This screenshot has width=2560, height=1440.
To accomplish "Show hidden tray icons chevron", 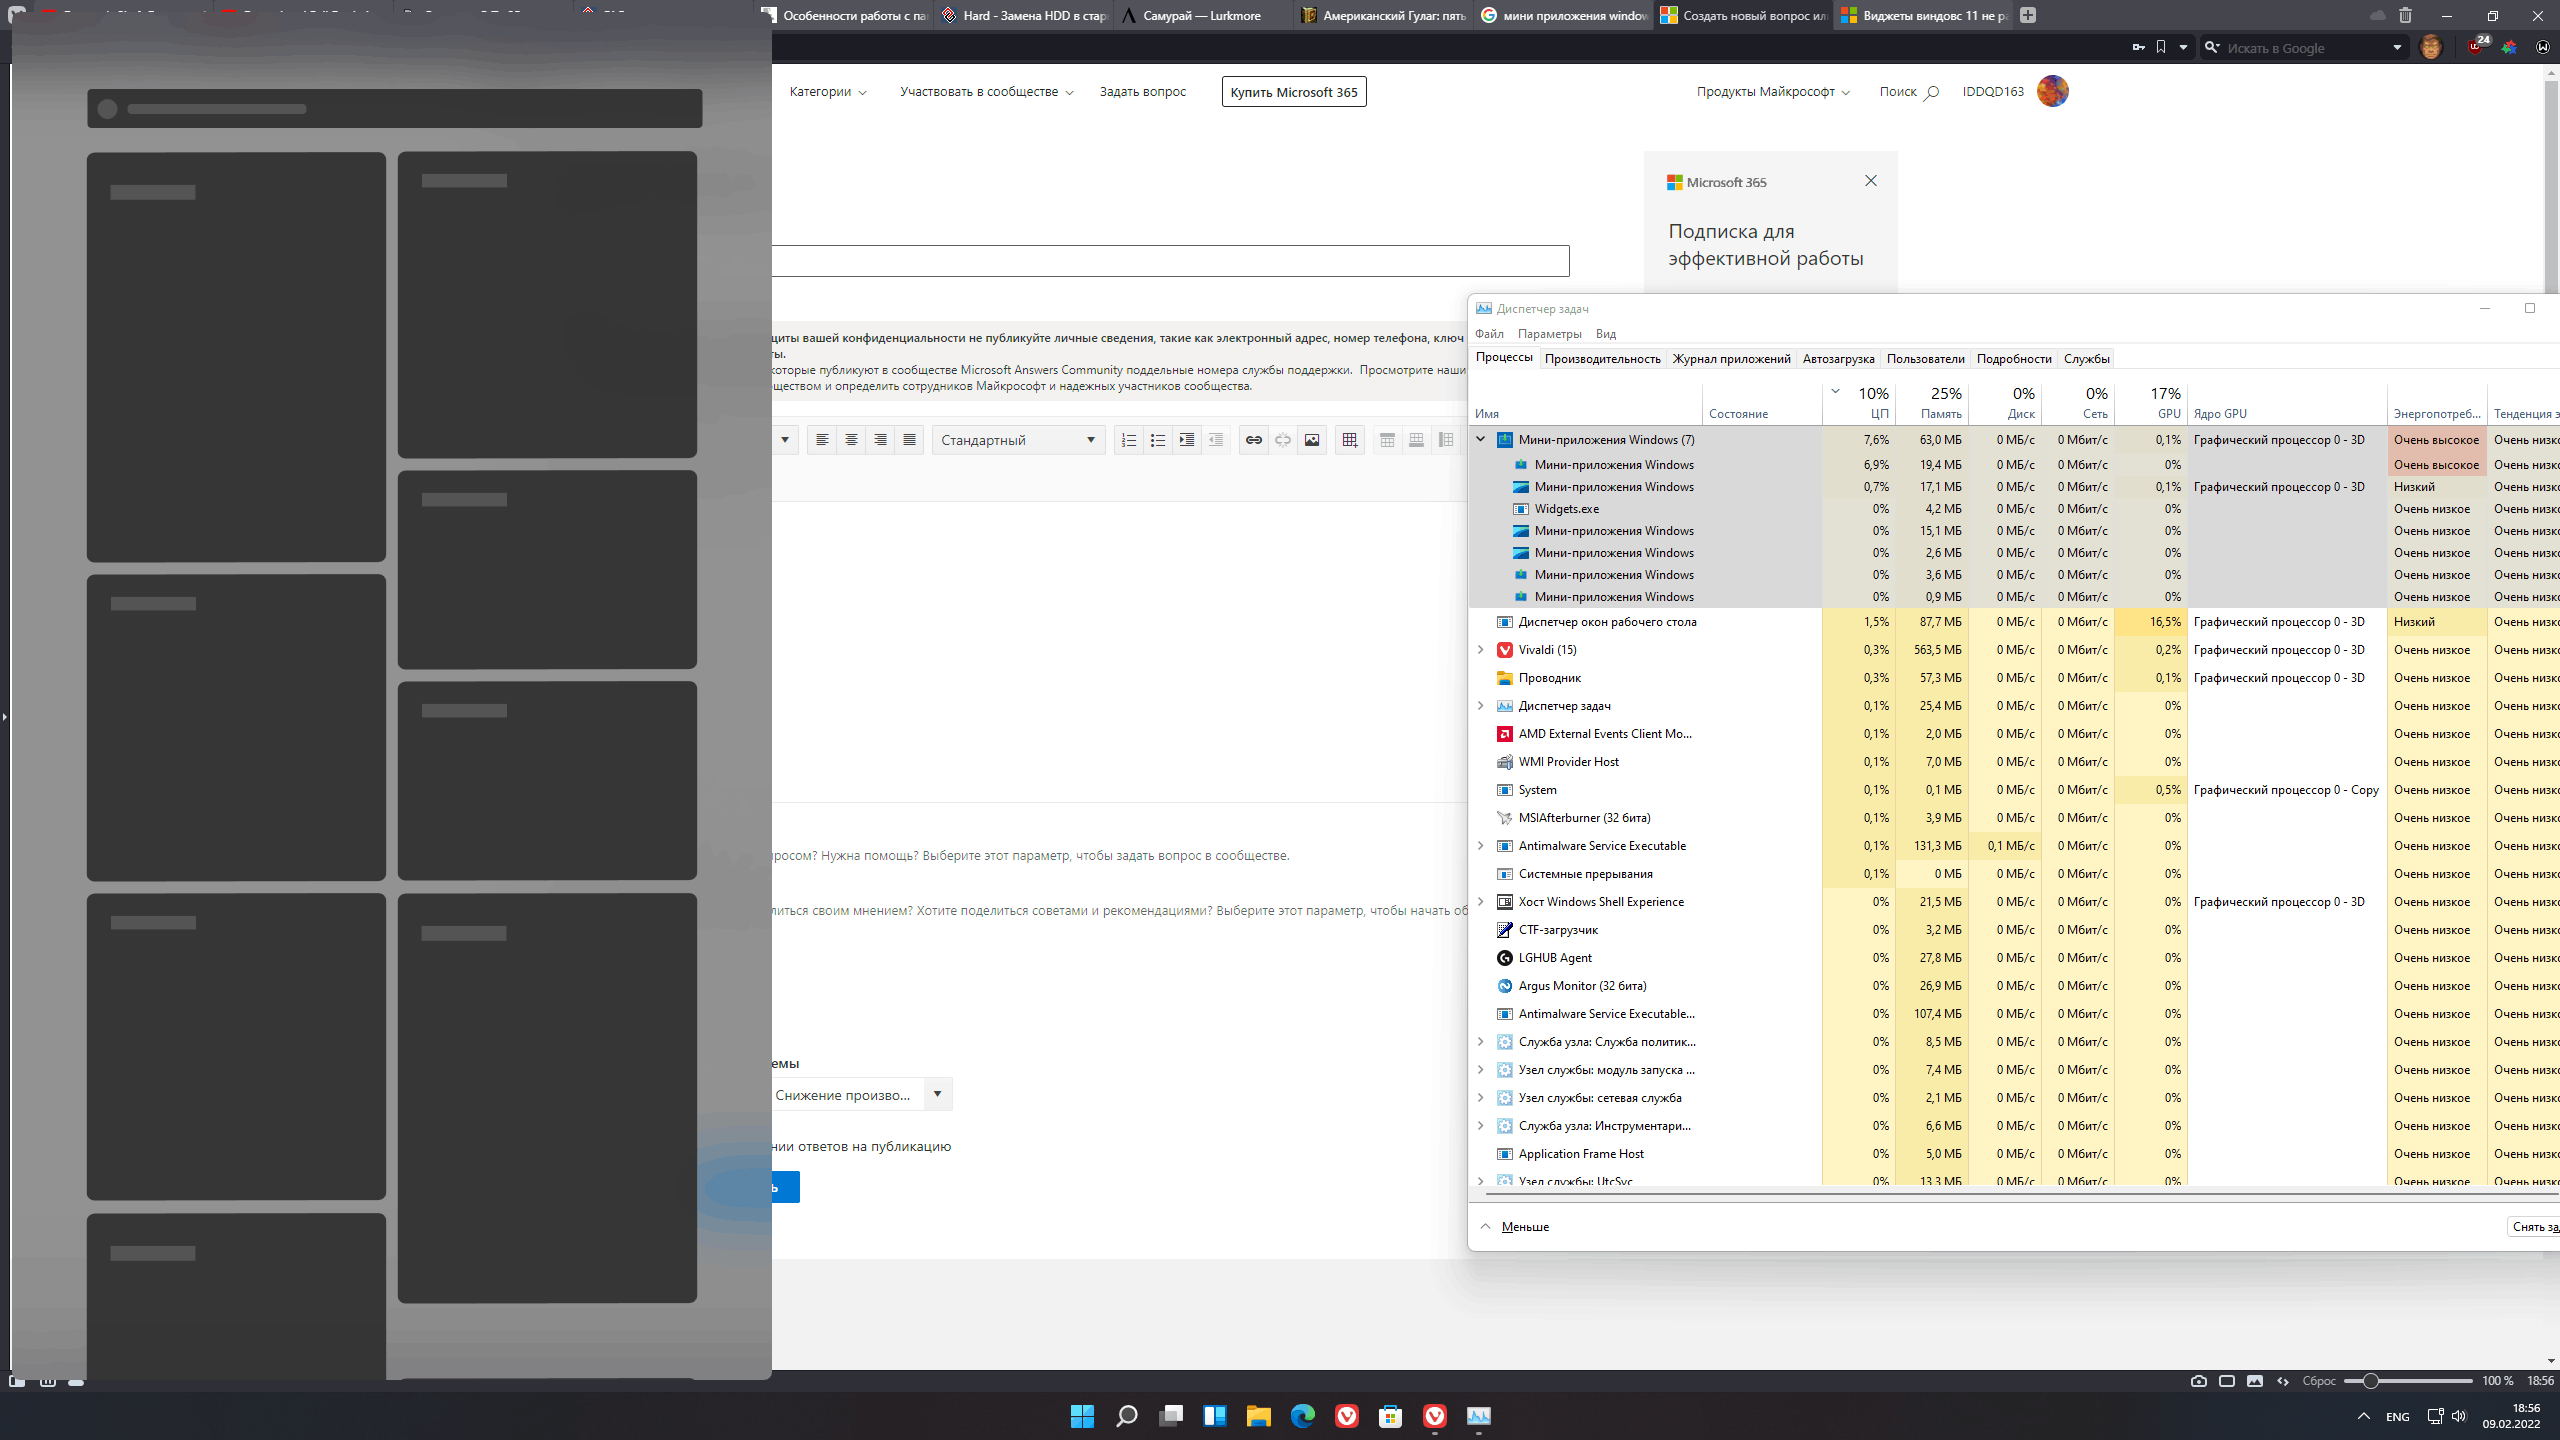I will pos(2364,1416).
